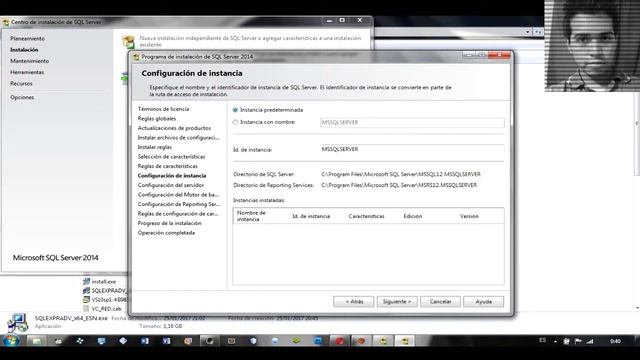Click the Características column header

[367, 216]
